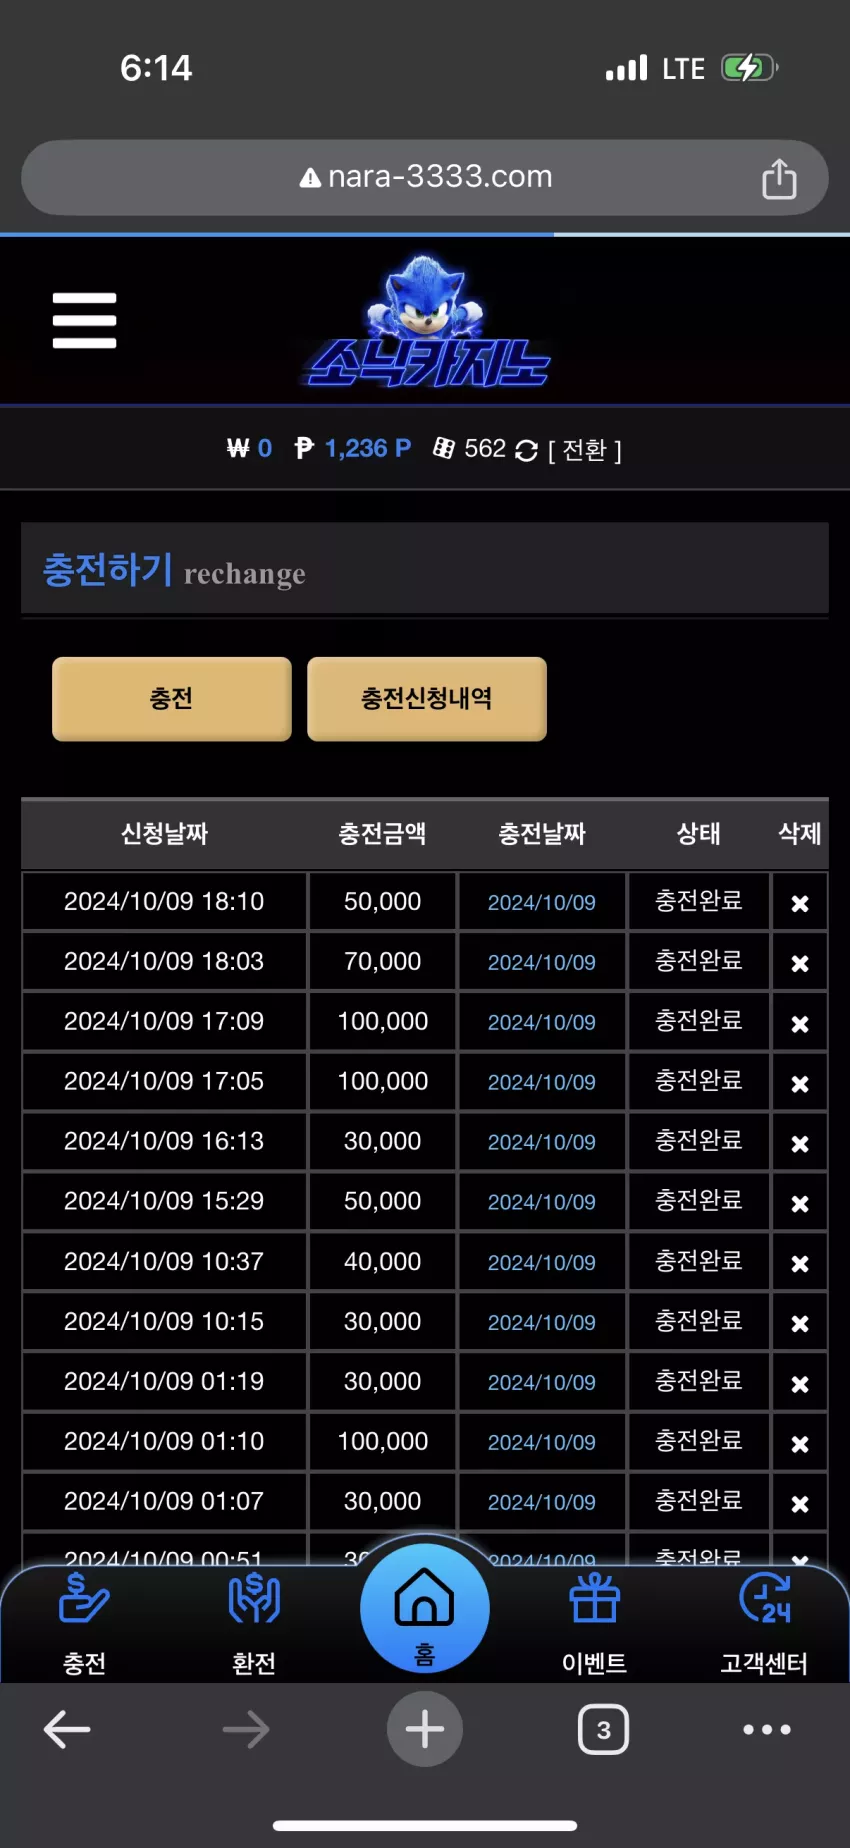The image size is (850, 1848).
Task: Go to home via 홈 button
Action: click(x=425, y=1608)
